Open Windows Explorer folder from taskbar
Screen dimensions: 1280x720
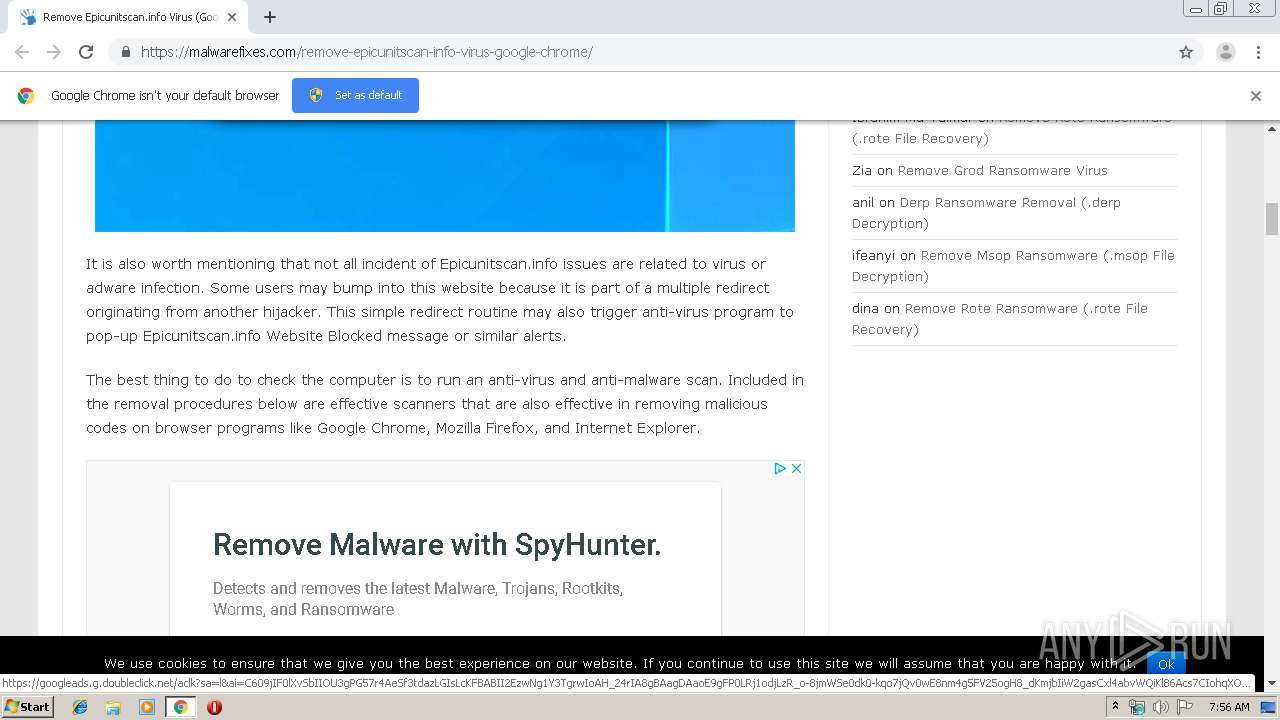(113, 707)
